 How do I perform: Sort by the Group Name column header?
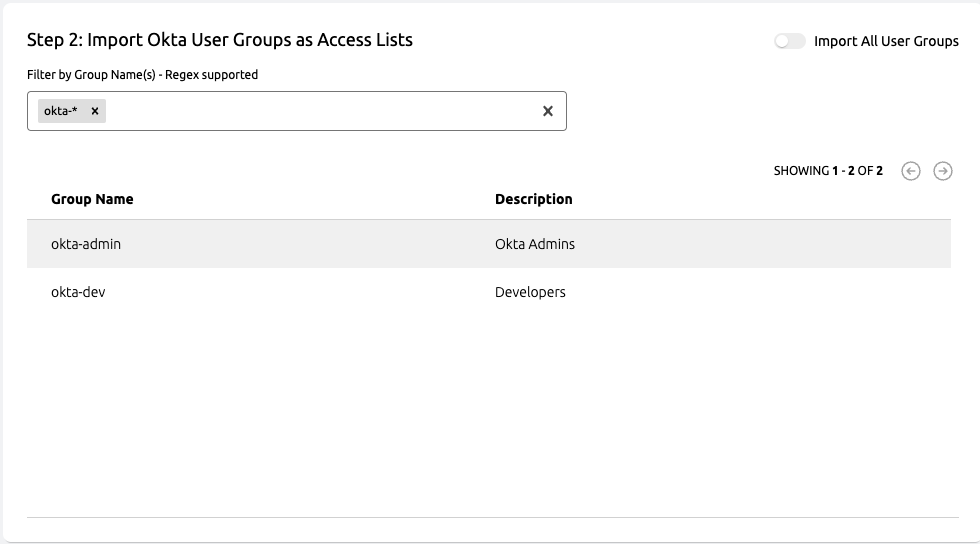92,199
